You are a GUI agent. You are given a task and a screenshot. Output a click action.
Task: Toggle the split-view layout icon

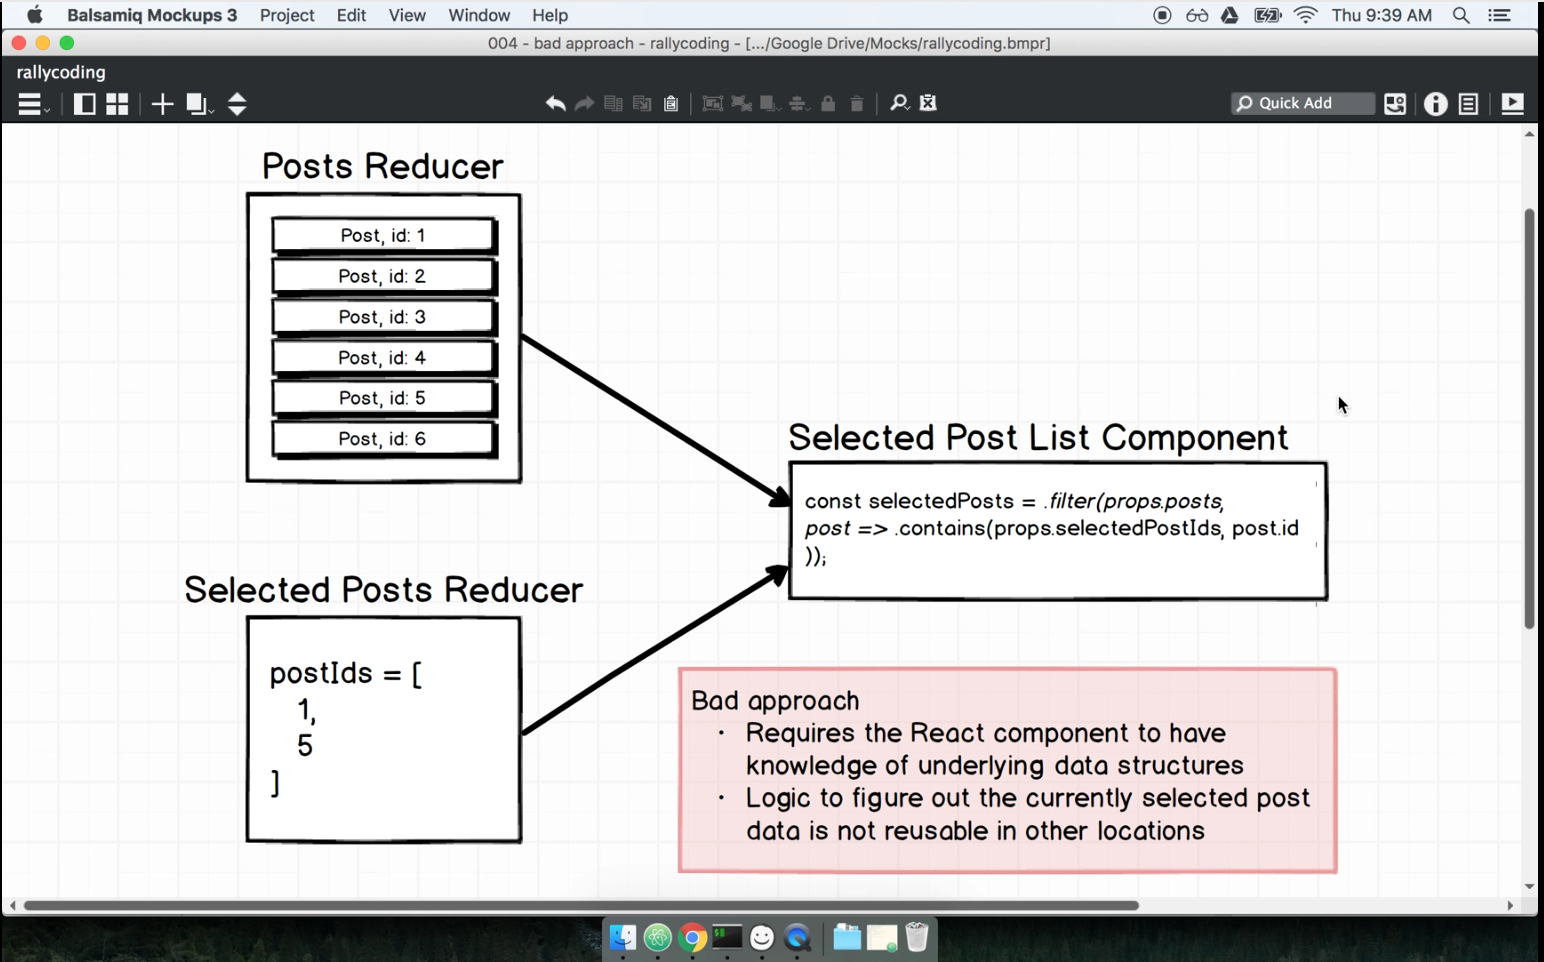(84, 104)
